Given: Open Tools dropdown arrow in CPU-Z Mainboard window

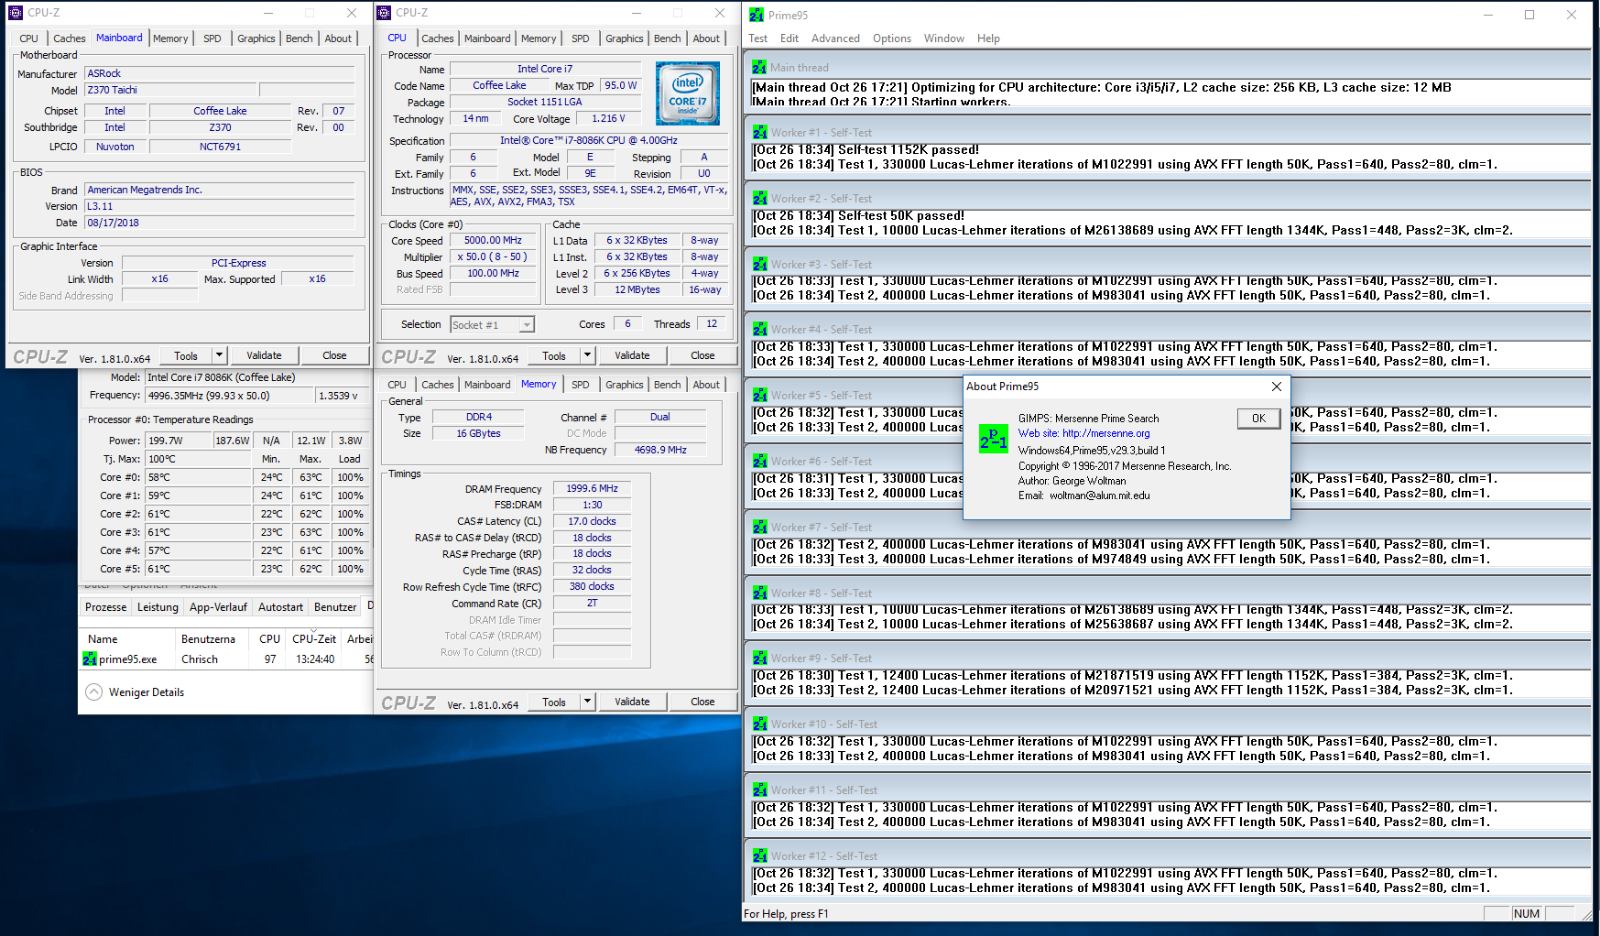Looking at the screenshot, I should (219, 355).
